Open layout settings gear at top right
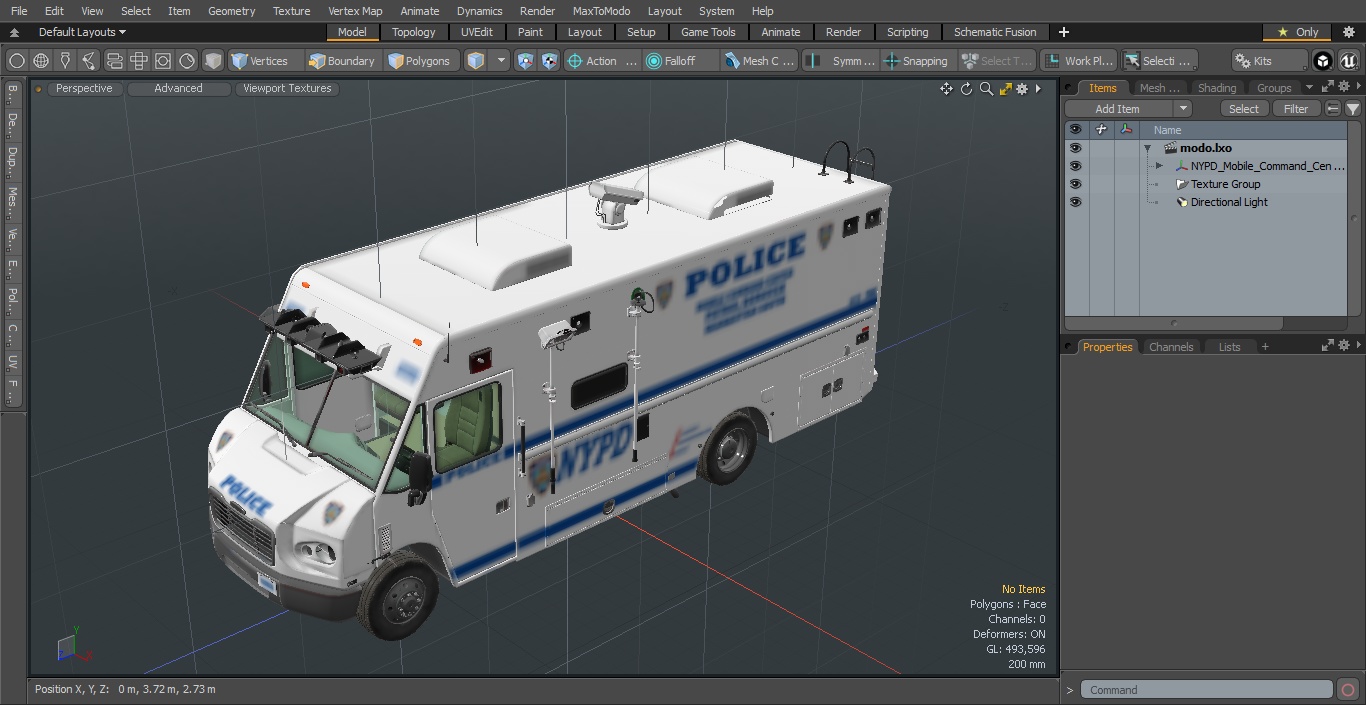Image resolution: width=1366 pixels, height=705 pixels. pos(1348,32)
